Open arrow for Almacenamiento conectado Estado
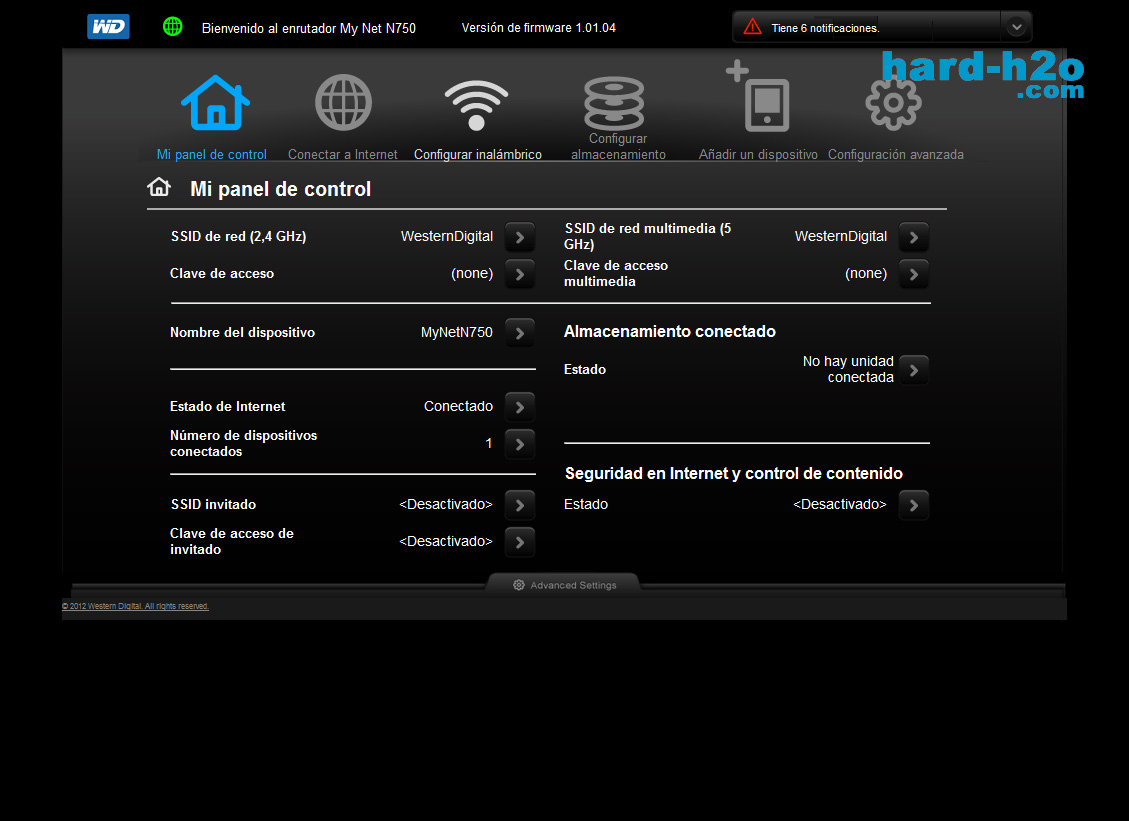The image size is (1129, 821). [x=914, y=370]
